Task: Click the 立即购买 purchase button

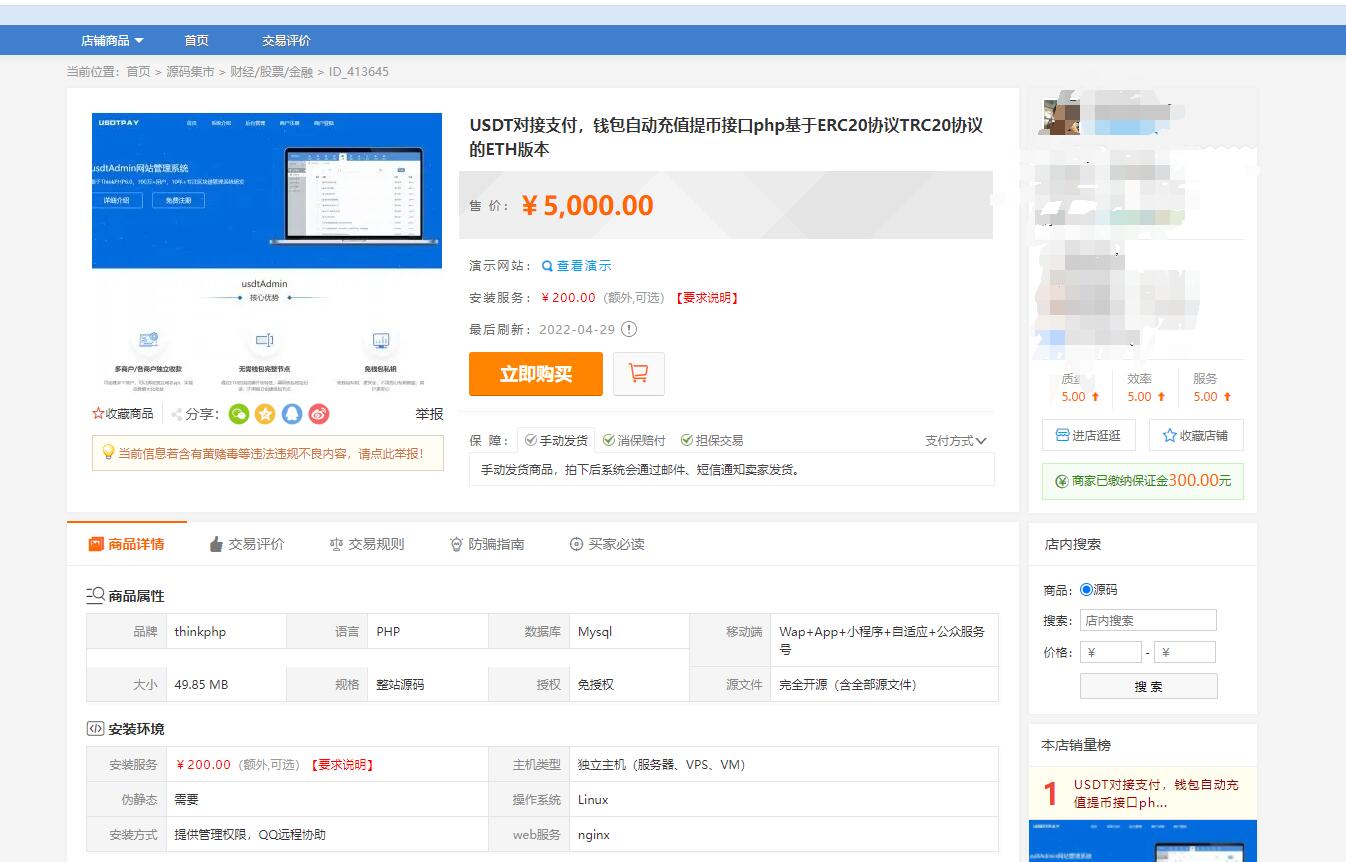Action: click(536, 374)
